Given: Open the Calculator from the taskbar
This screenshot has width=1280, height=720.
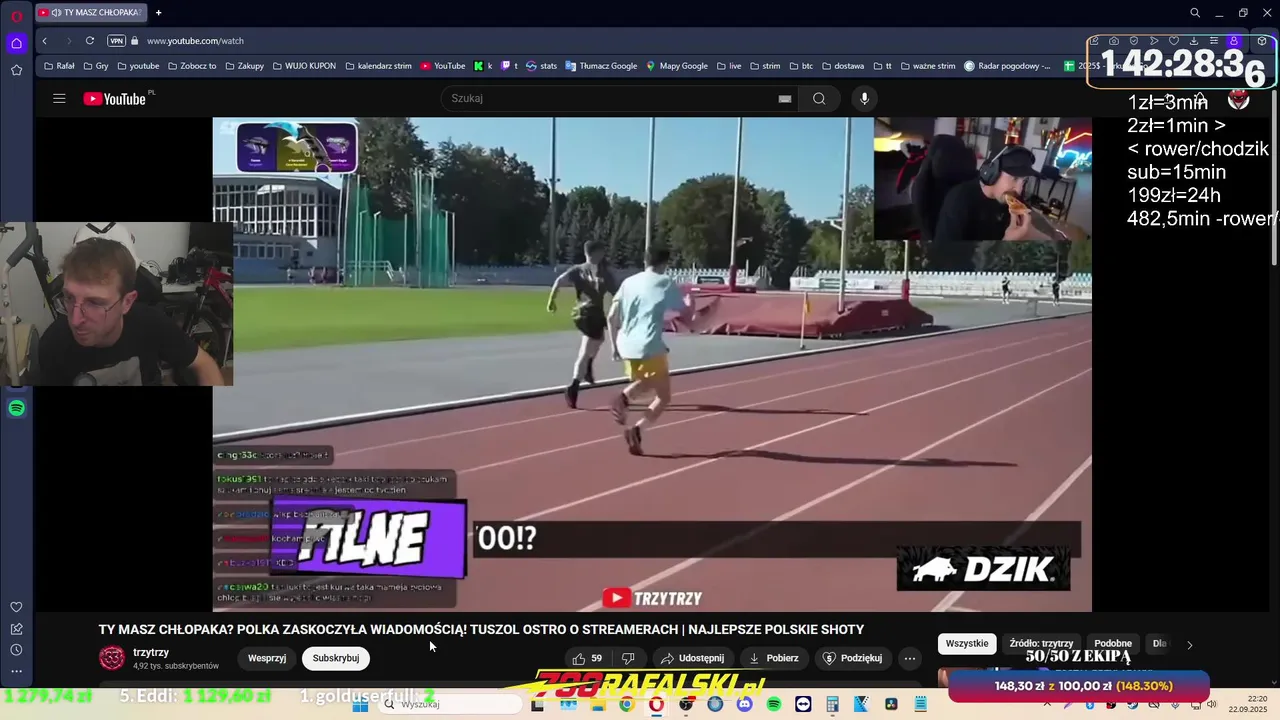Looking at the screenshot, I should point(832,704).
